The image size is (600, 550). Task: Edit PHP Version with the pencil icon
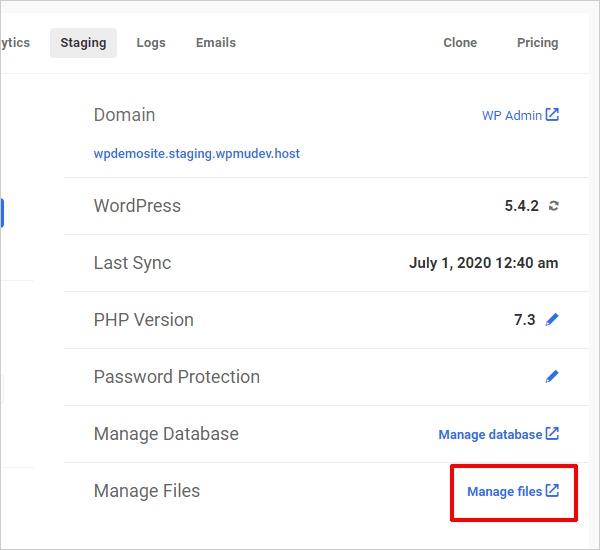coord(552,320)
